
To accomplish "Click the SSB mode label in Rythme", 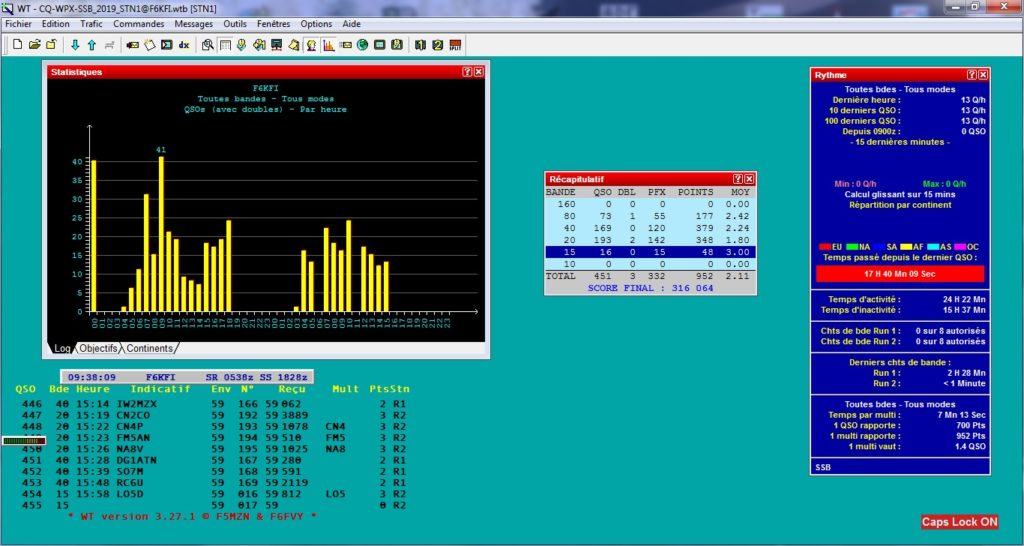I will pyautogui.click(x=823, y=467).
